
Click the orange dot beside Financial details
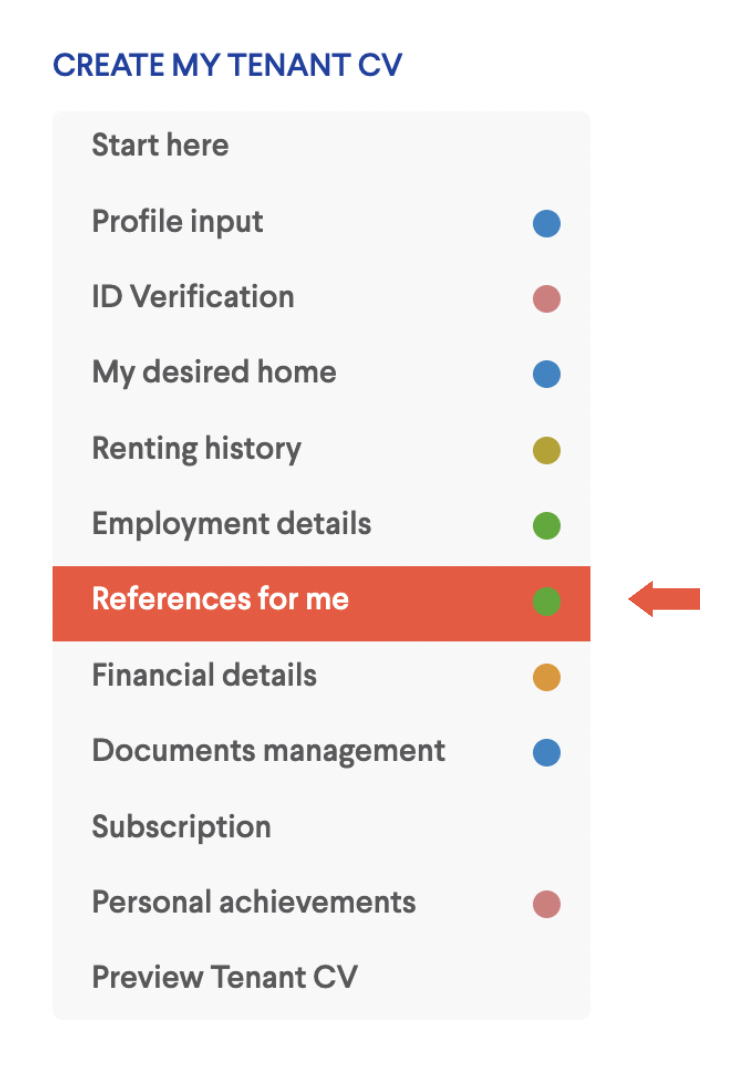(546, 677)
